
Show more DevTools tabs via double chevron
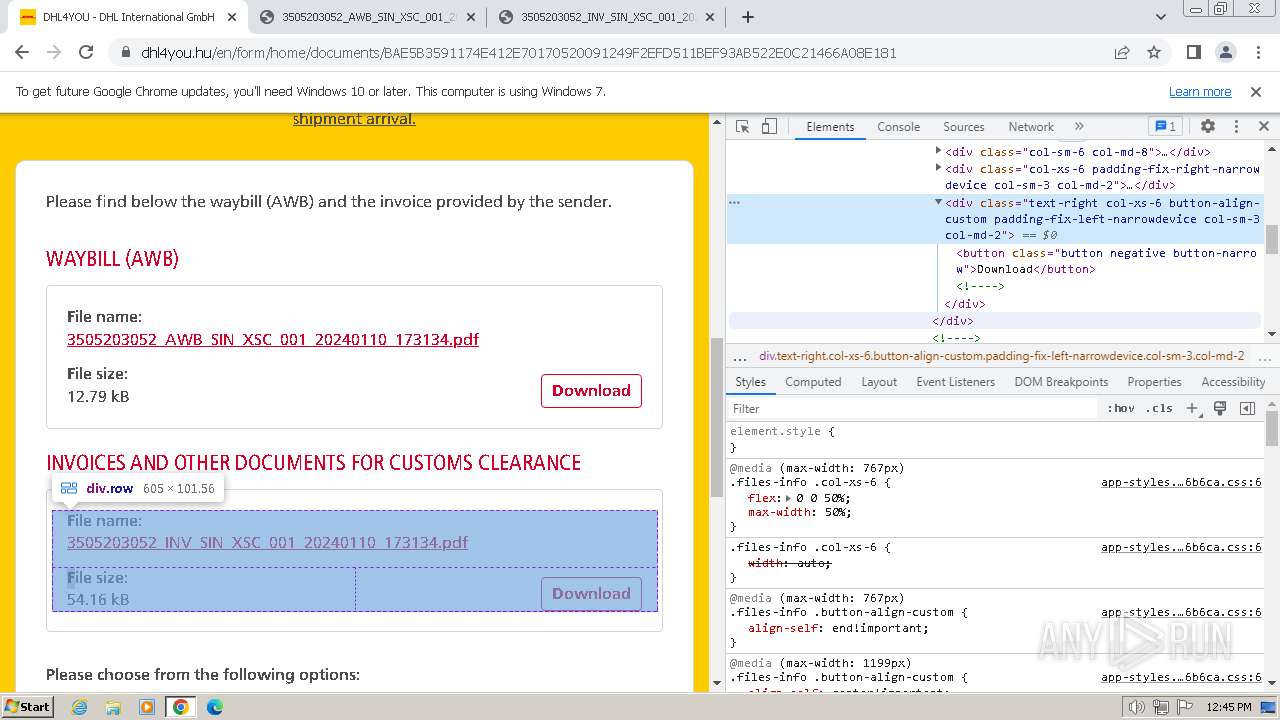click(1079, 127)
